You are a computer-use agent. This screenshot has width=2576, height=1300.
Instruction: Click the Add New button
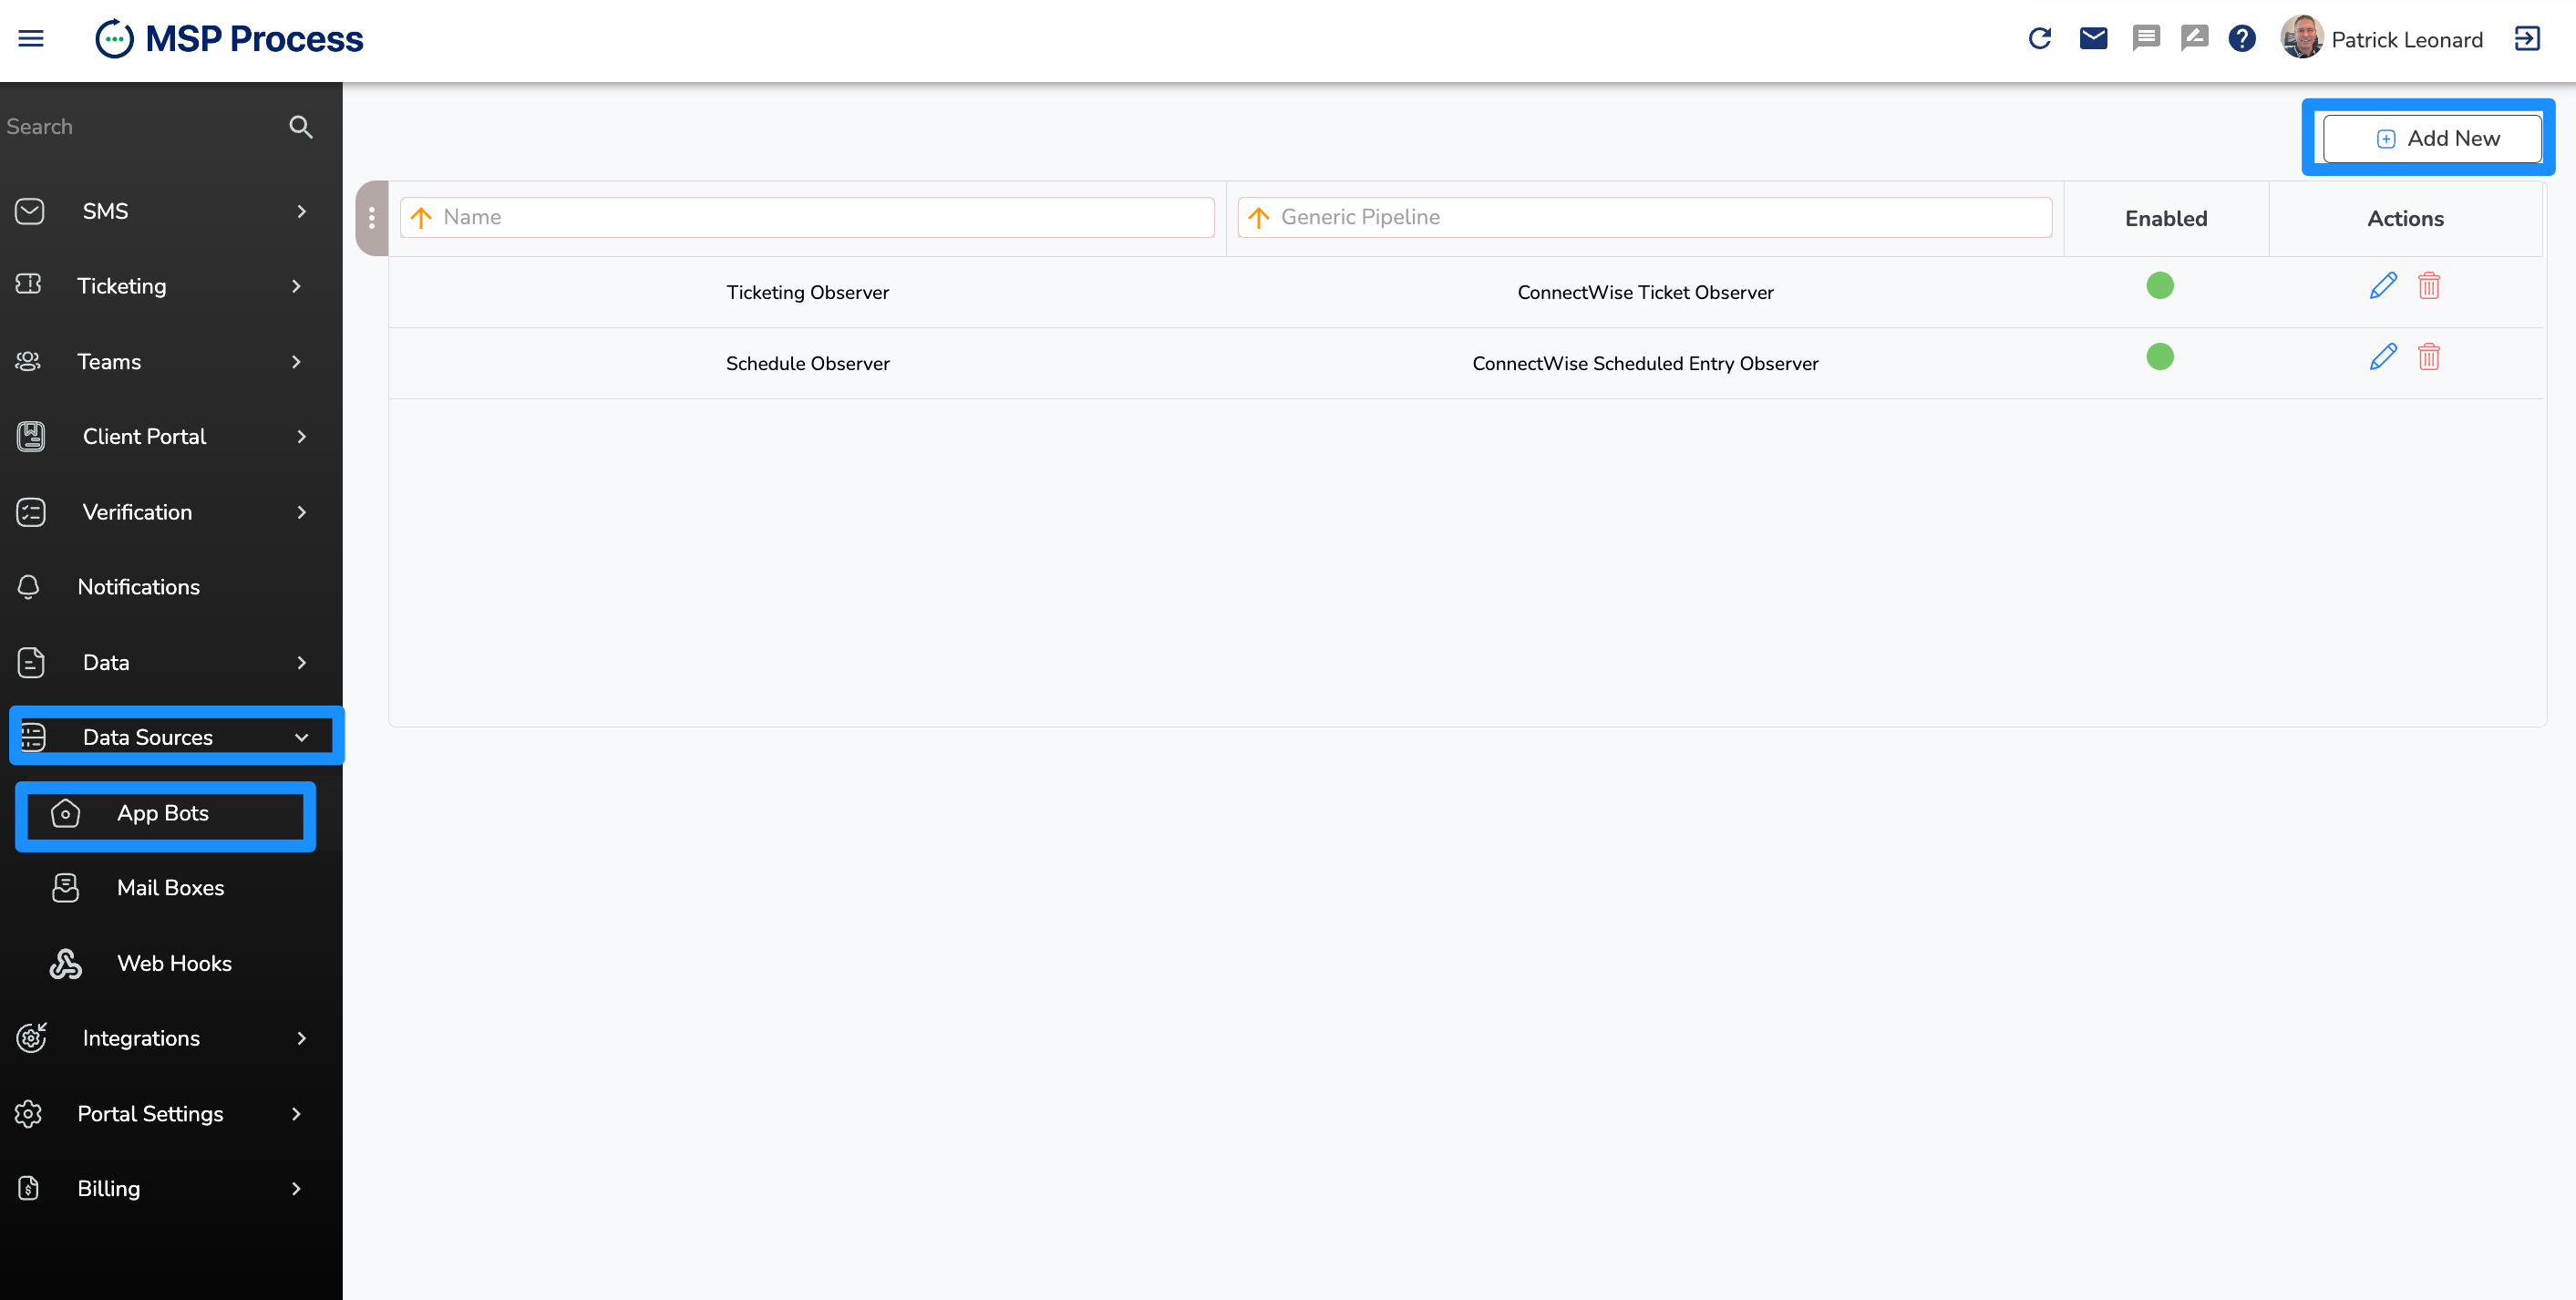pos(2431,138)
